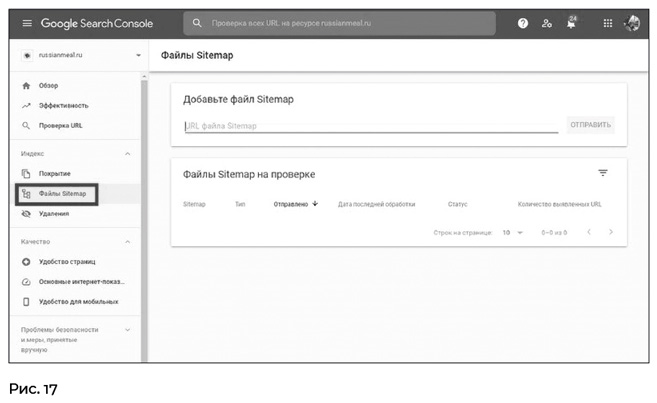The image size is (657, 403).
Task: Expand Проблемы безопасности section
Action: [x=127, y=330]
